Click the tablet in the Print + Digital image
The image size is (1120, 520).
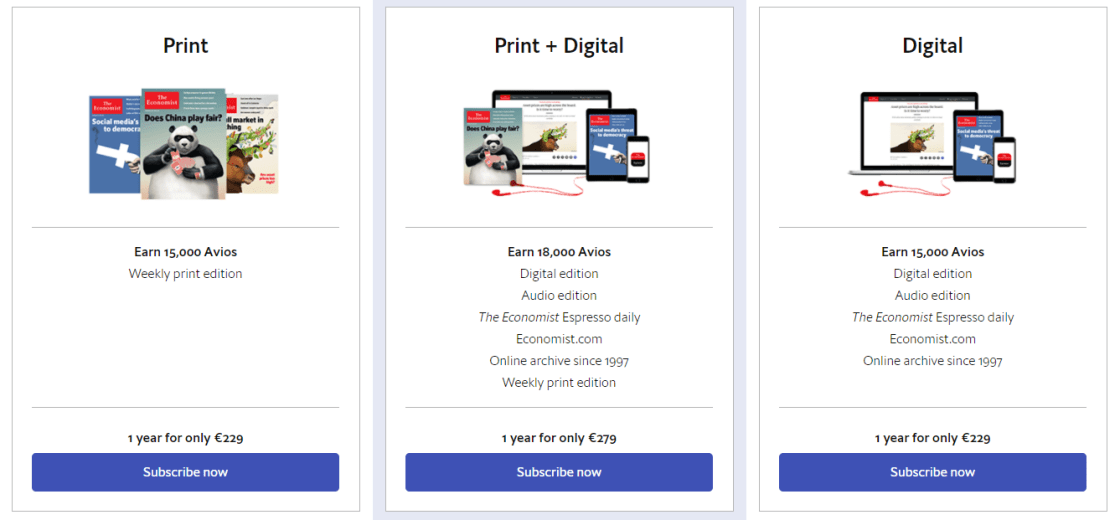[609, 145]
